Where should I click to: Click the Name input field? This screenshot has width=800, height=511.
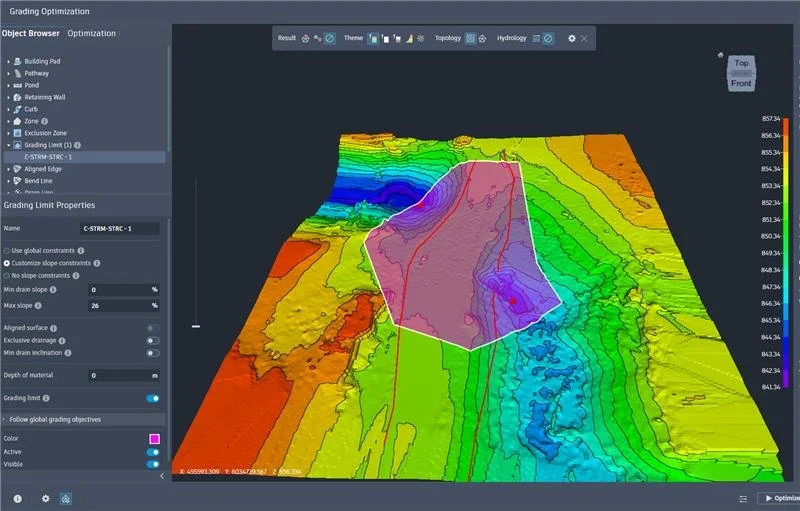[x=120, y=229]
